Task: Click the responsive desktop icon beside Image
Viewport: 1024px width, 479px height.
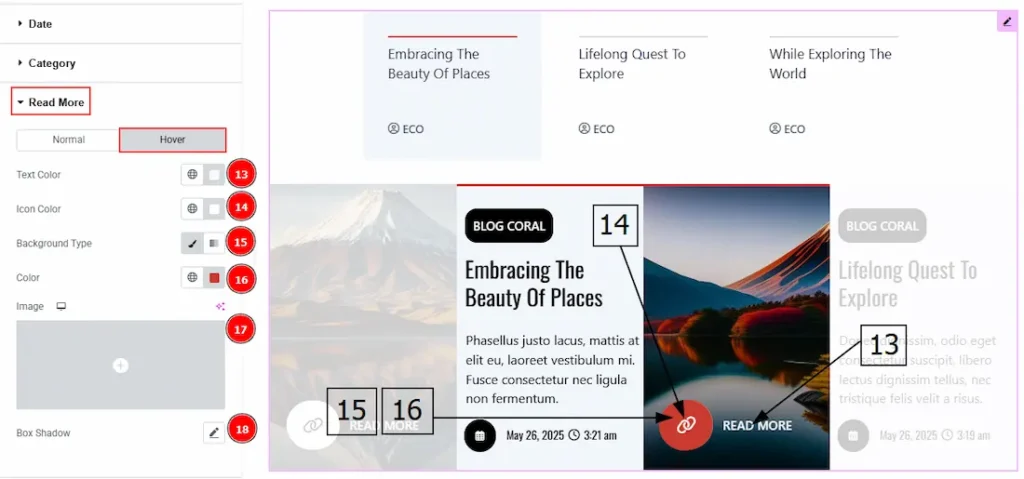Action: [x=61, y=307]
